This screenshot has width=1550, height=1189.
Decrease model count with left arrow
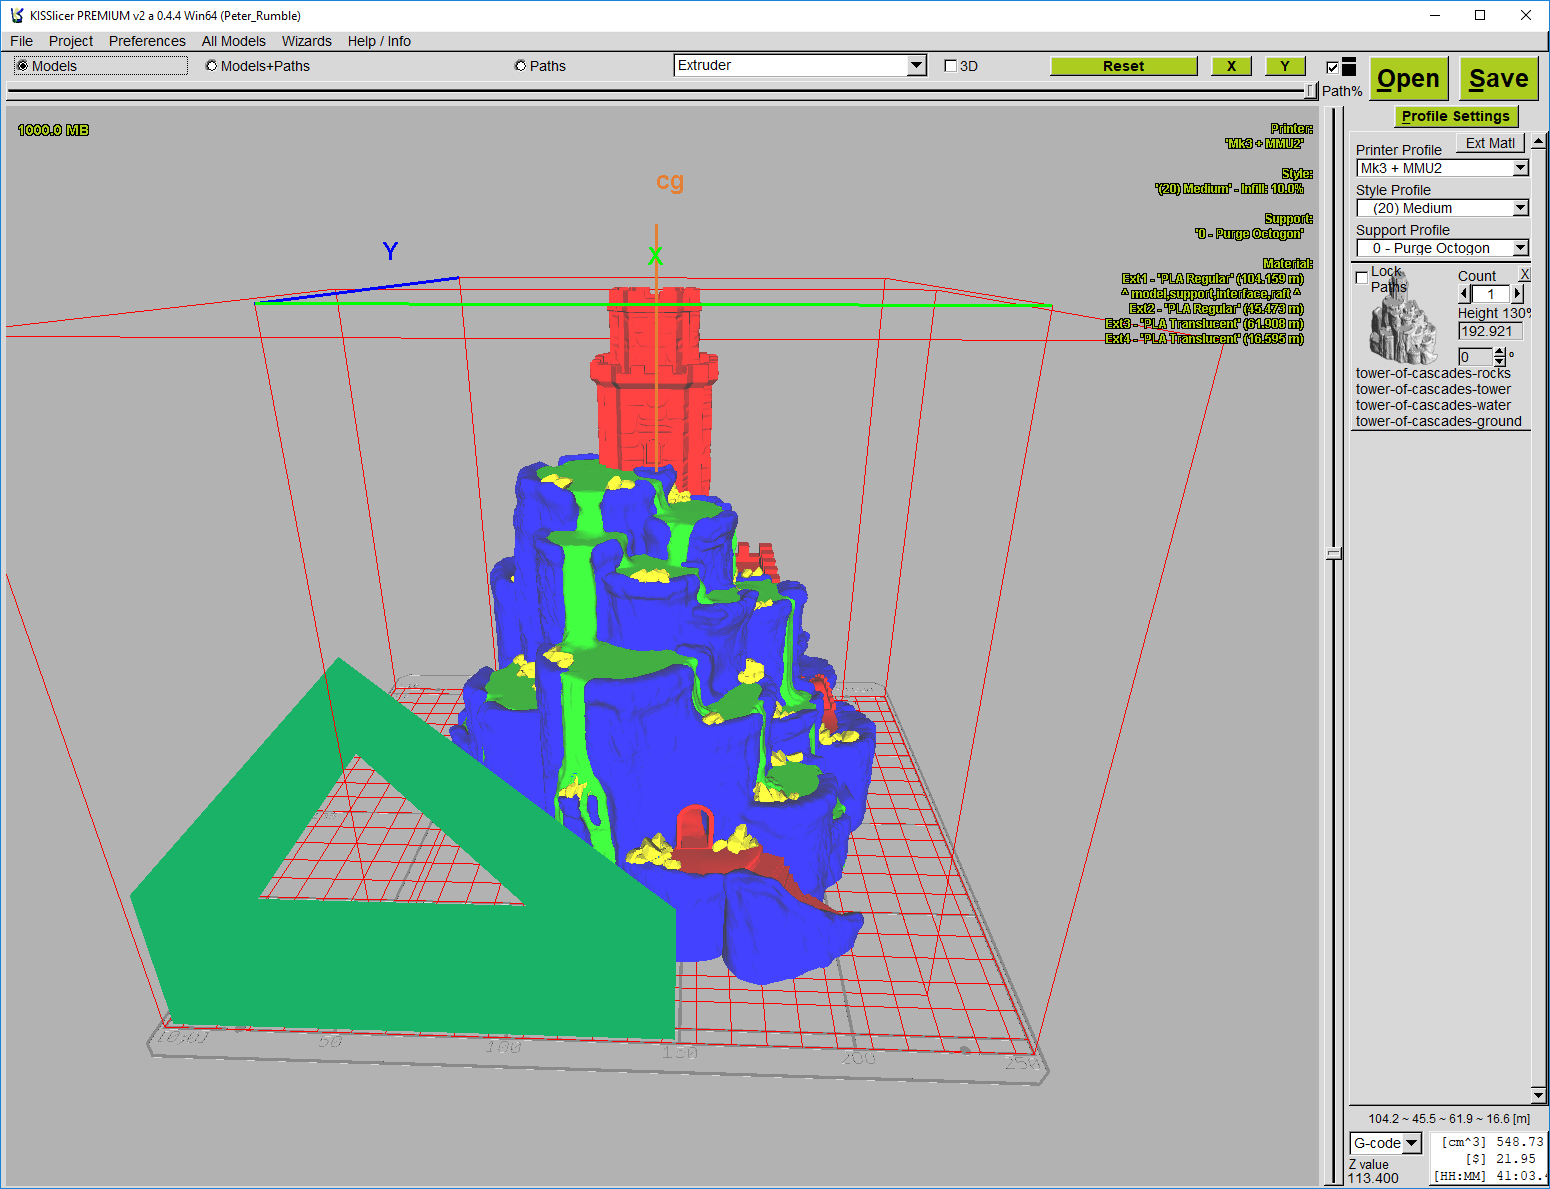pyautogui.click(x=1465, y=294)
